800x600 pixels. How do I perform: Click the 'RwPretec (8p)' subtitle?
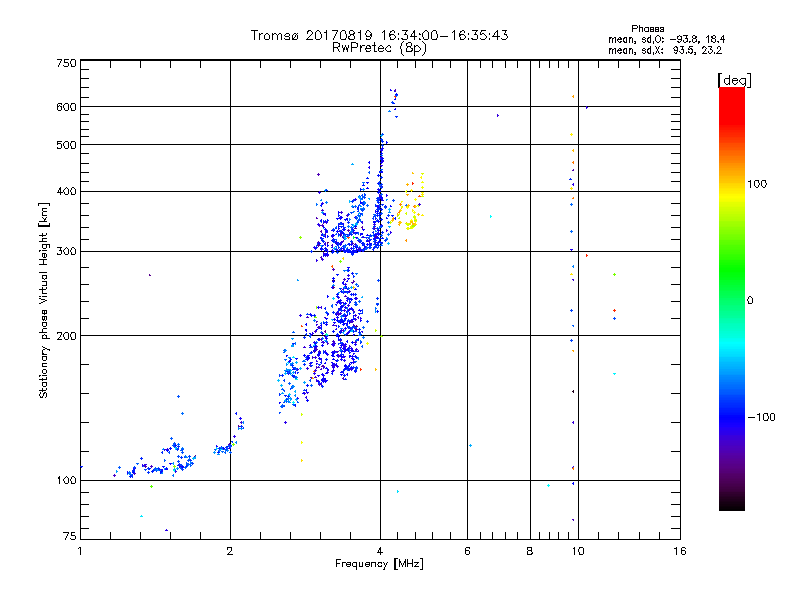[x=379, y=48]
